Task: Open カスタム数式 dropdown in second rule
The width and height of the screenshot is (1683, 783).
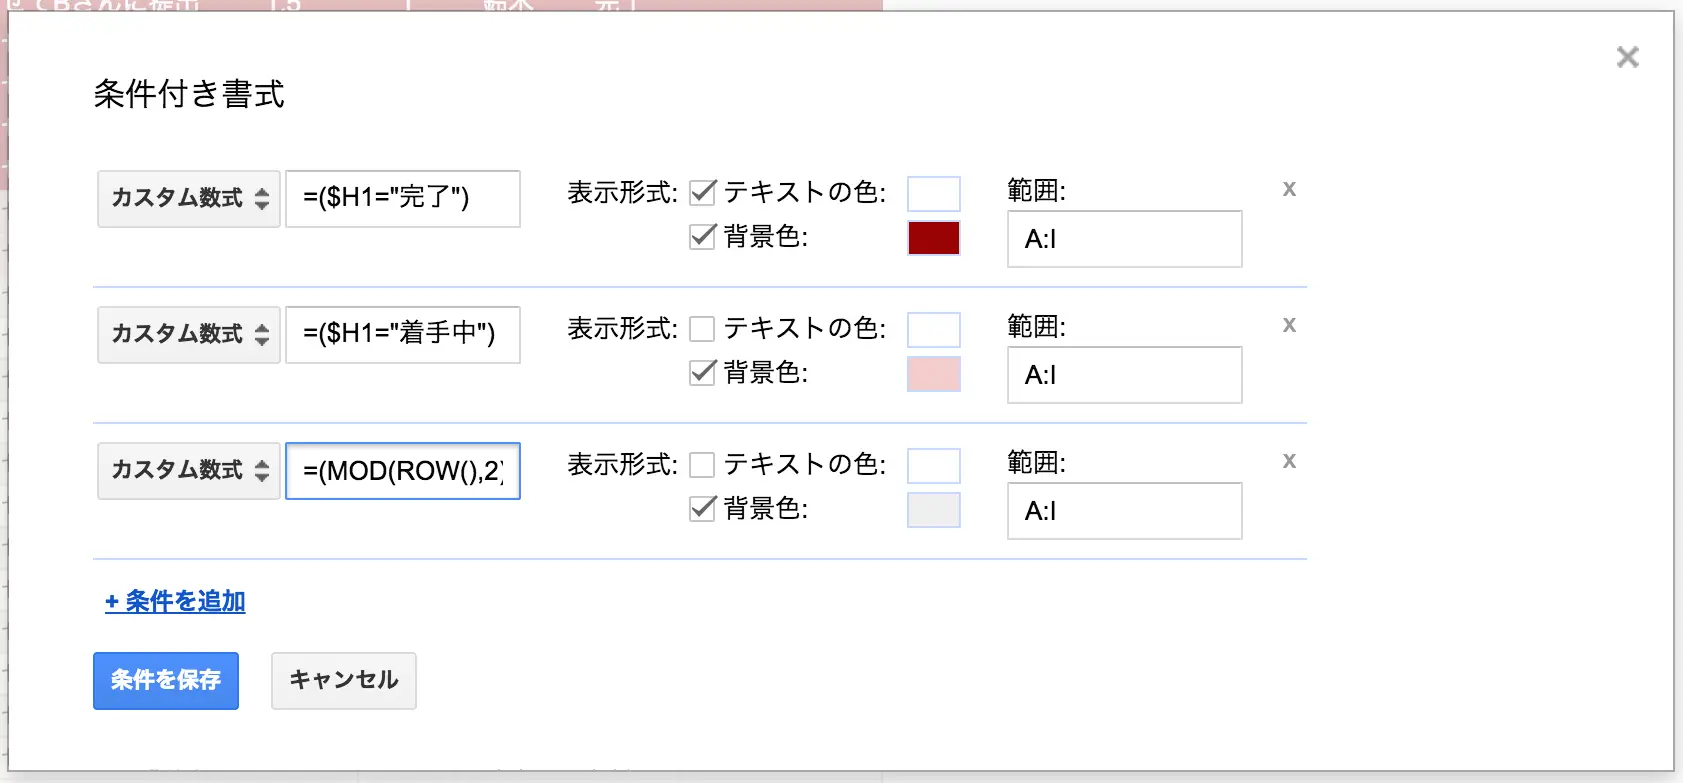Action: [188, 334]
